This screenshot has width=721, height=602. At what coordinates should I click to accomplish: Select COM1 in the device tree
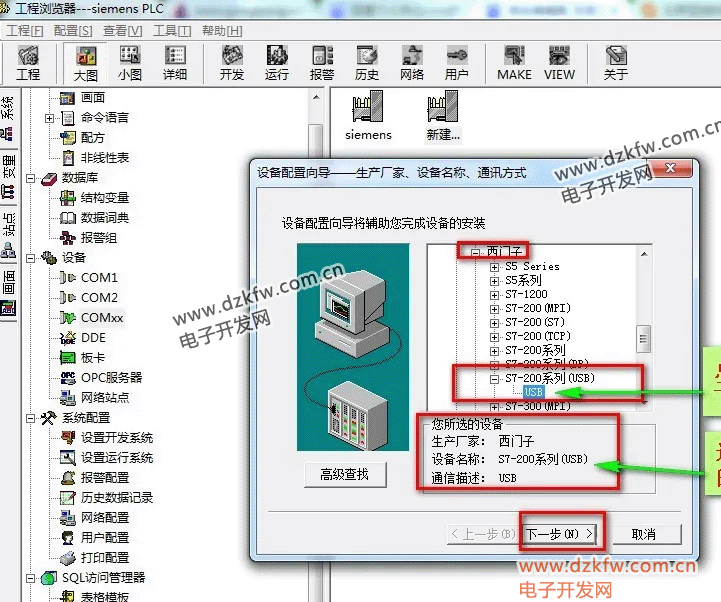99,277
